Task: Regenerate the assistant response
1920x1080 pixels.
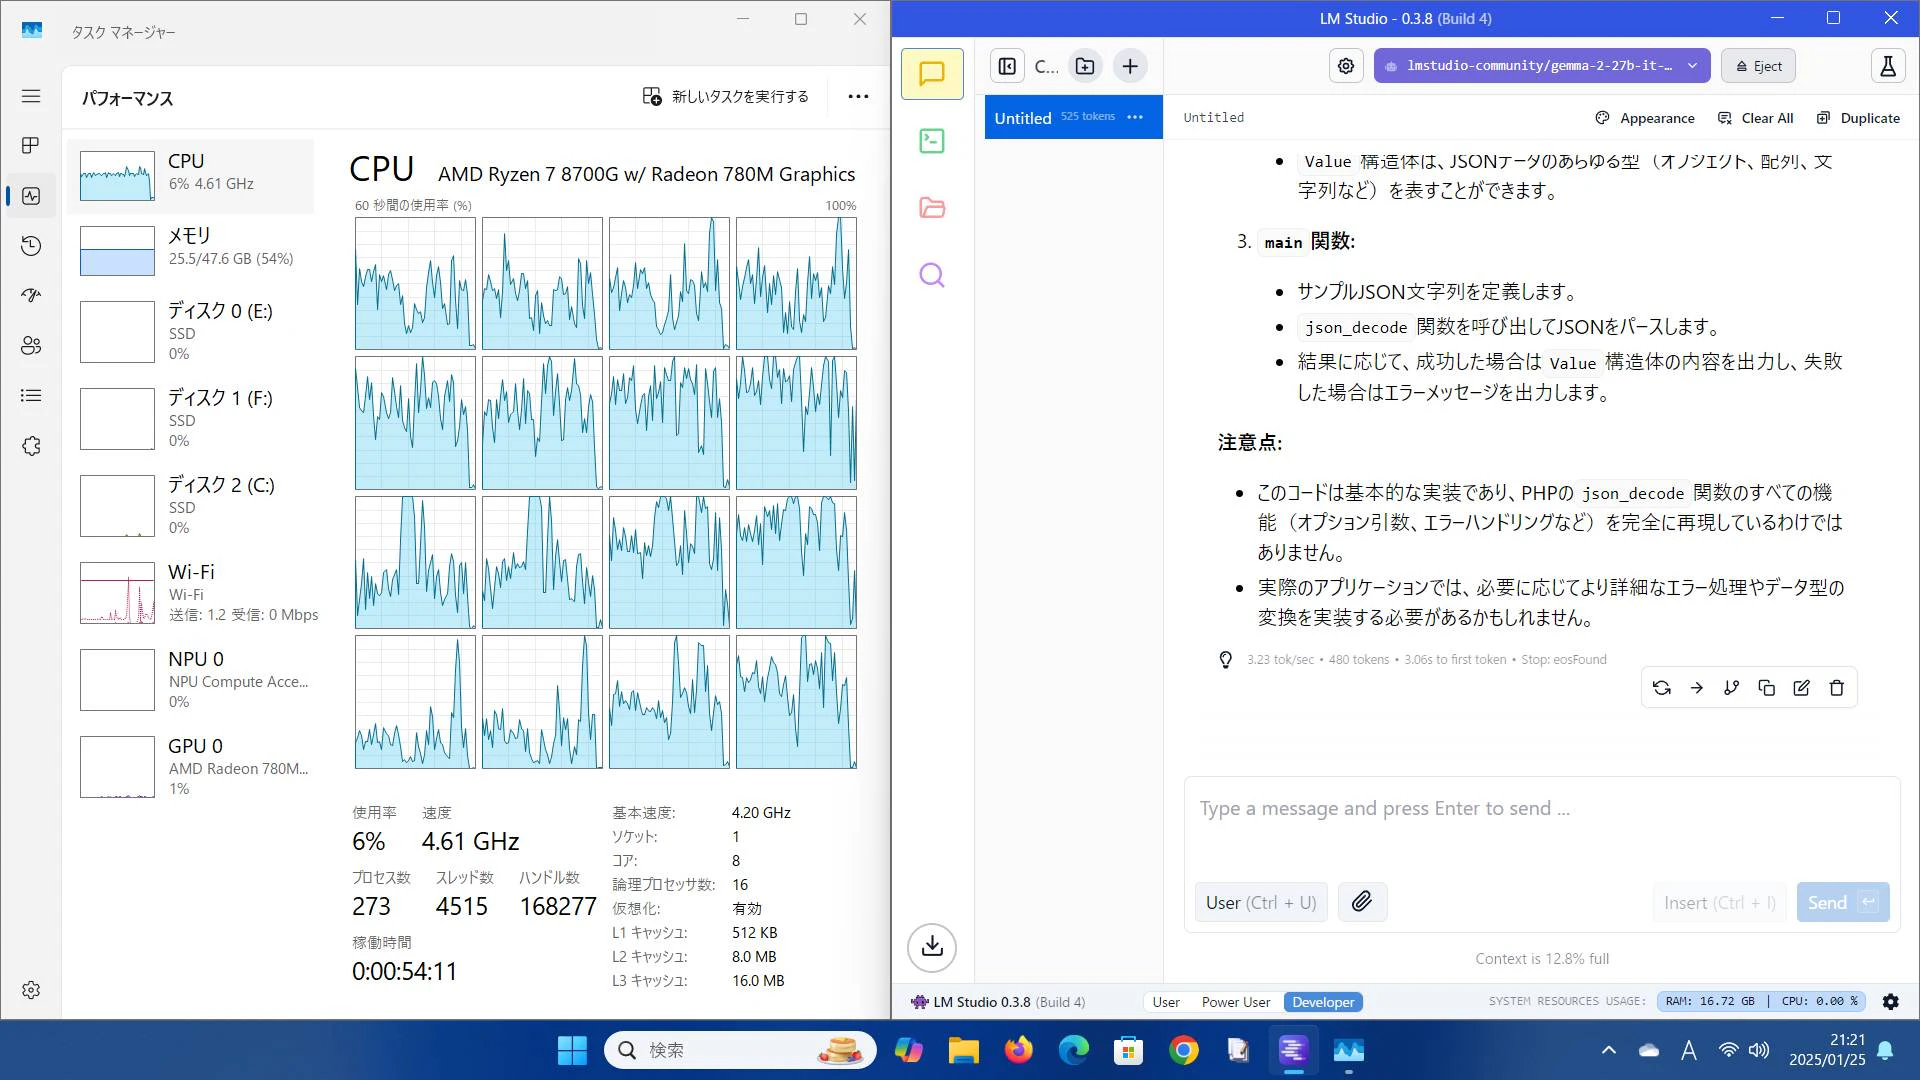Action: pos(1662,688)
